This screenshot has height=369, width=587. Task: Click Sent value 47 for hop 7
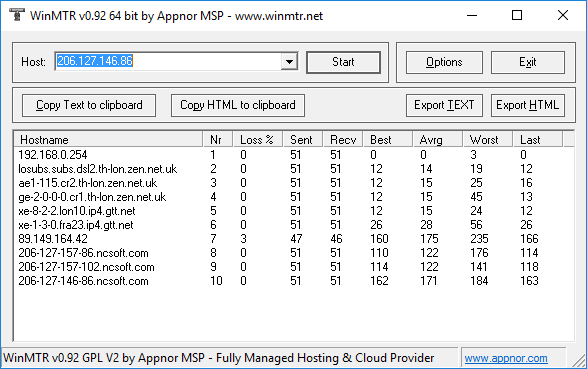[296, 239]
